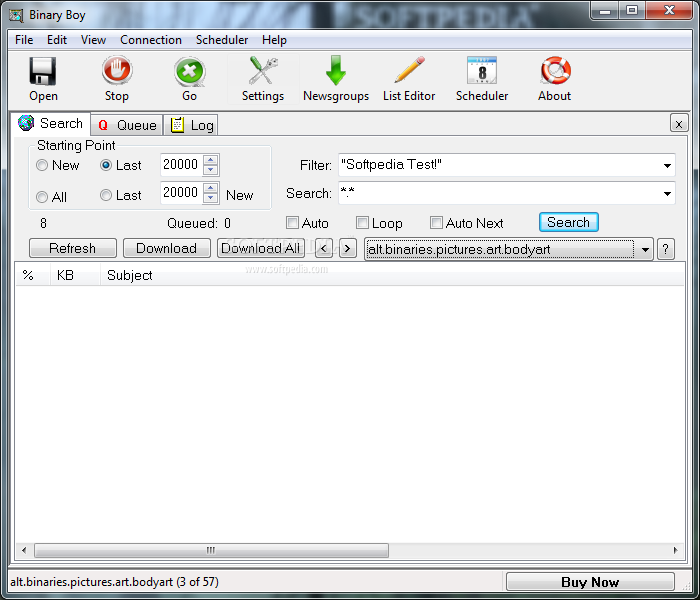
Task: Click the Stop hand icon
Action: (117, 71)
